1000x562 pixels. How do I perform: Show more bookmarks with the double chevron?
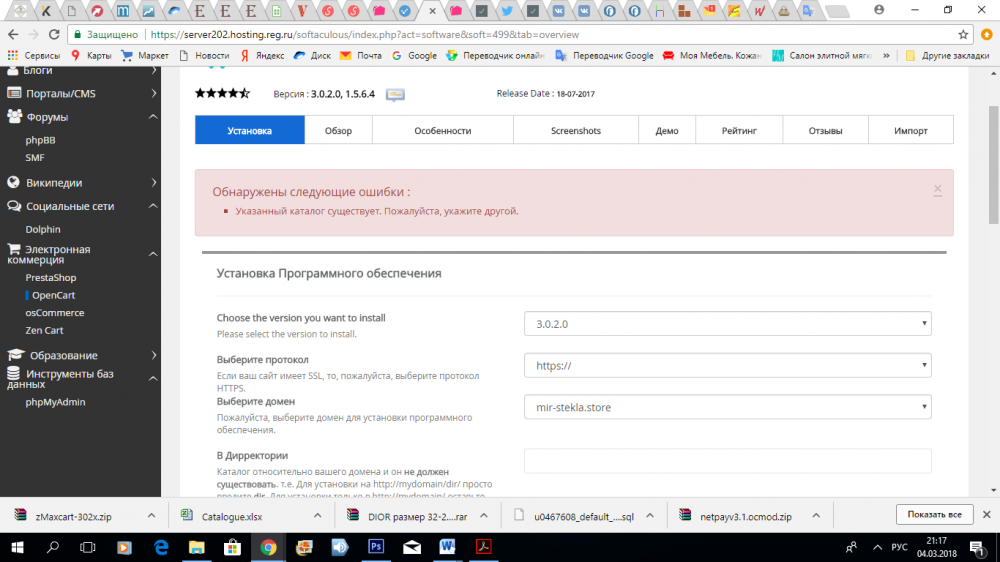886,55
